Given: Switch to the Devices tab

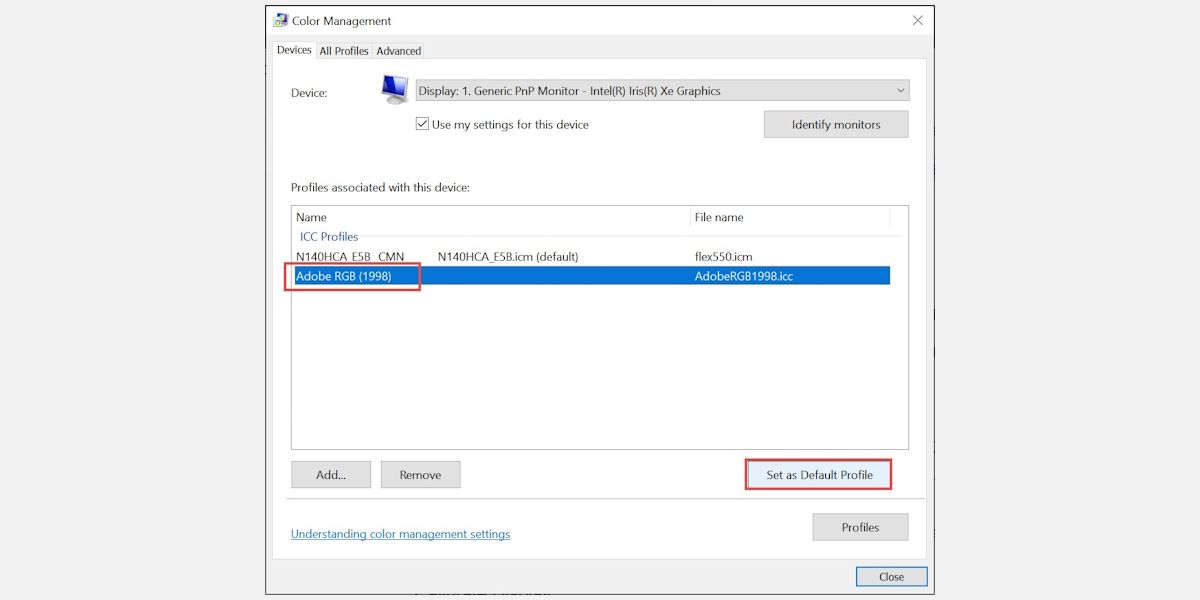Looking at the screenshot, I should pyautogui.click(x=294, y=50).
